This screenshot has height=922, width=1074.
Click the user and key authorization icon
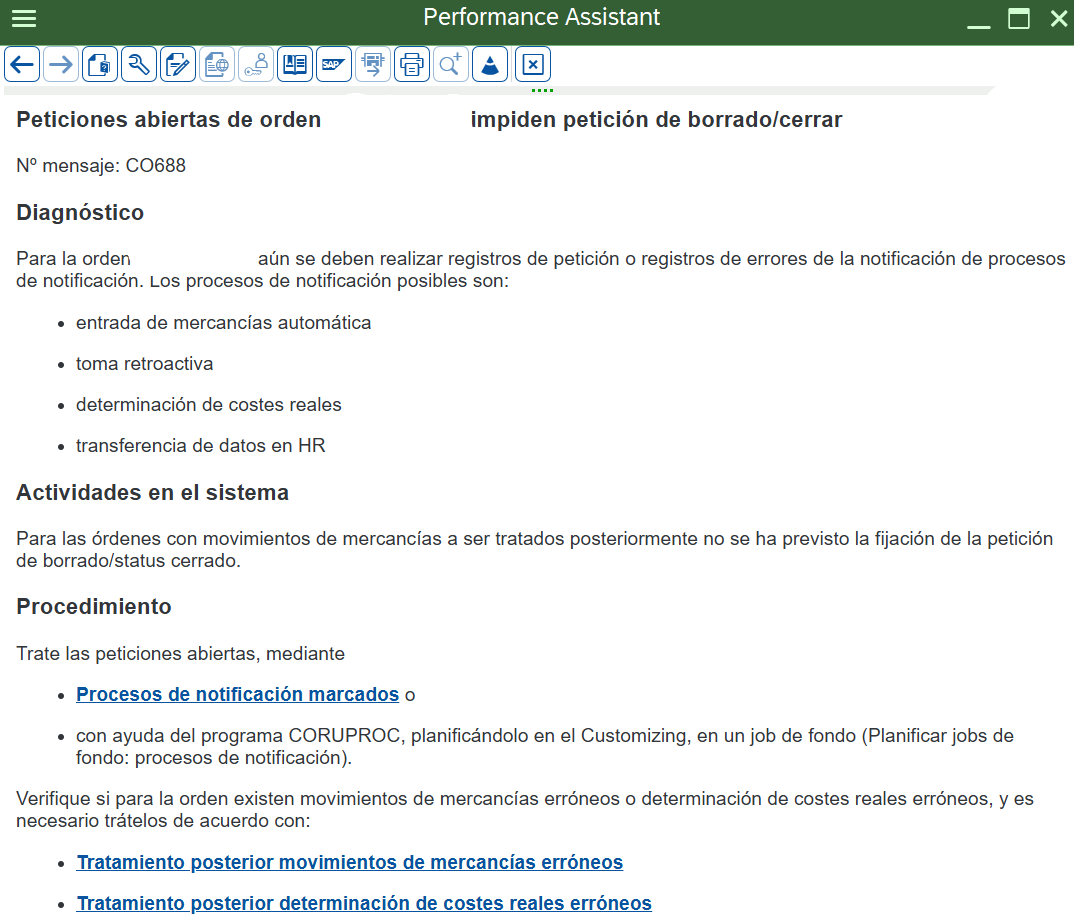(256, 65)
